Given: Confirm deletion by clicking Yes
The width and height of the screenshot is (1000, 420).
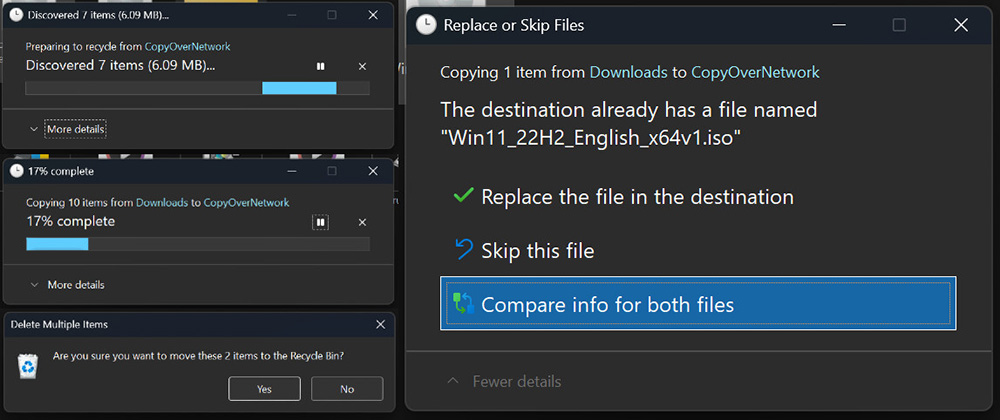Looking at the screenshot, I should click(x=264, y=389).
